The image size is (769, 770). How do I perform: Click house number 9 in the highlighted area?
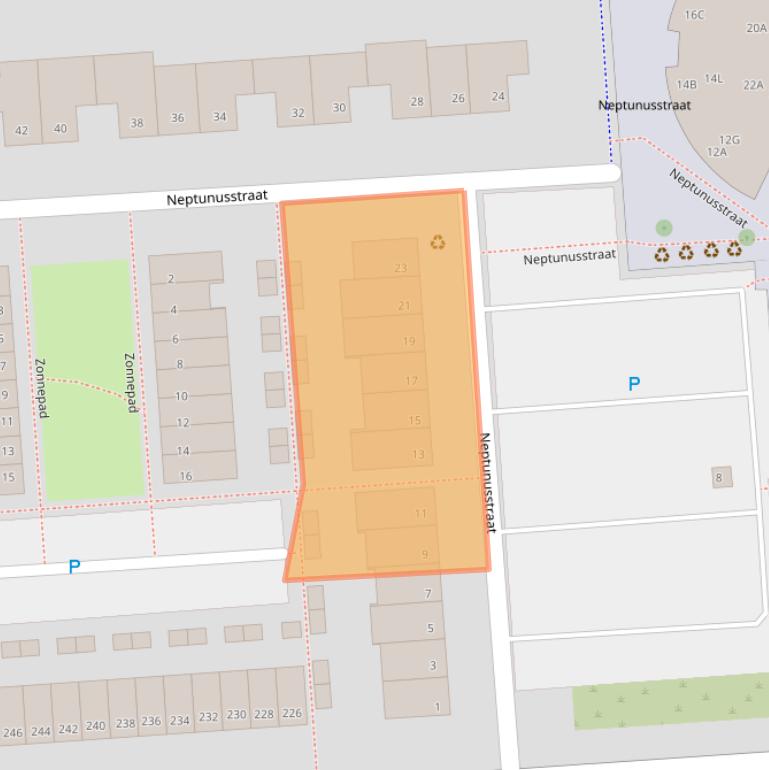[425, 554]
